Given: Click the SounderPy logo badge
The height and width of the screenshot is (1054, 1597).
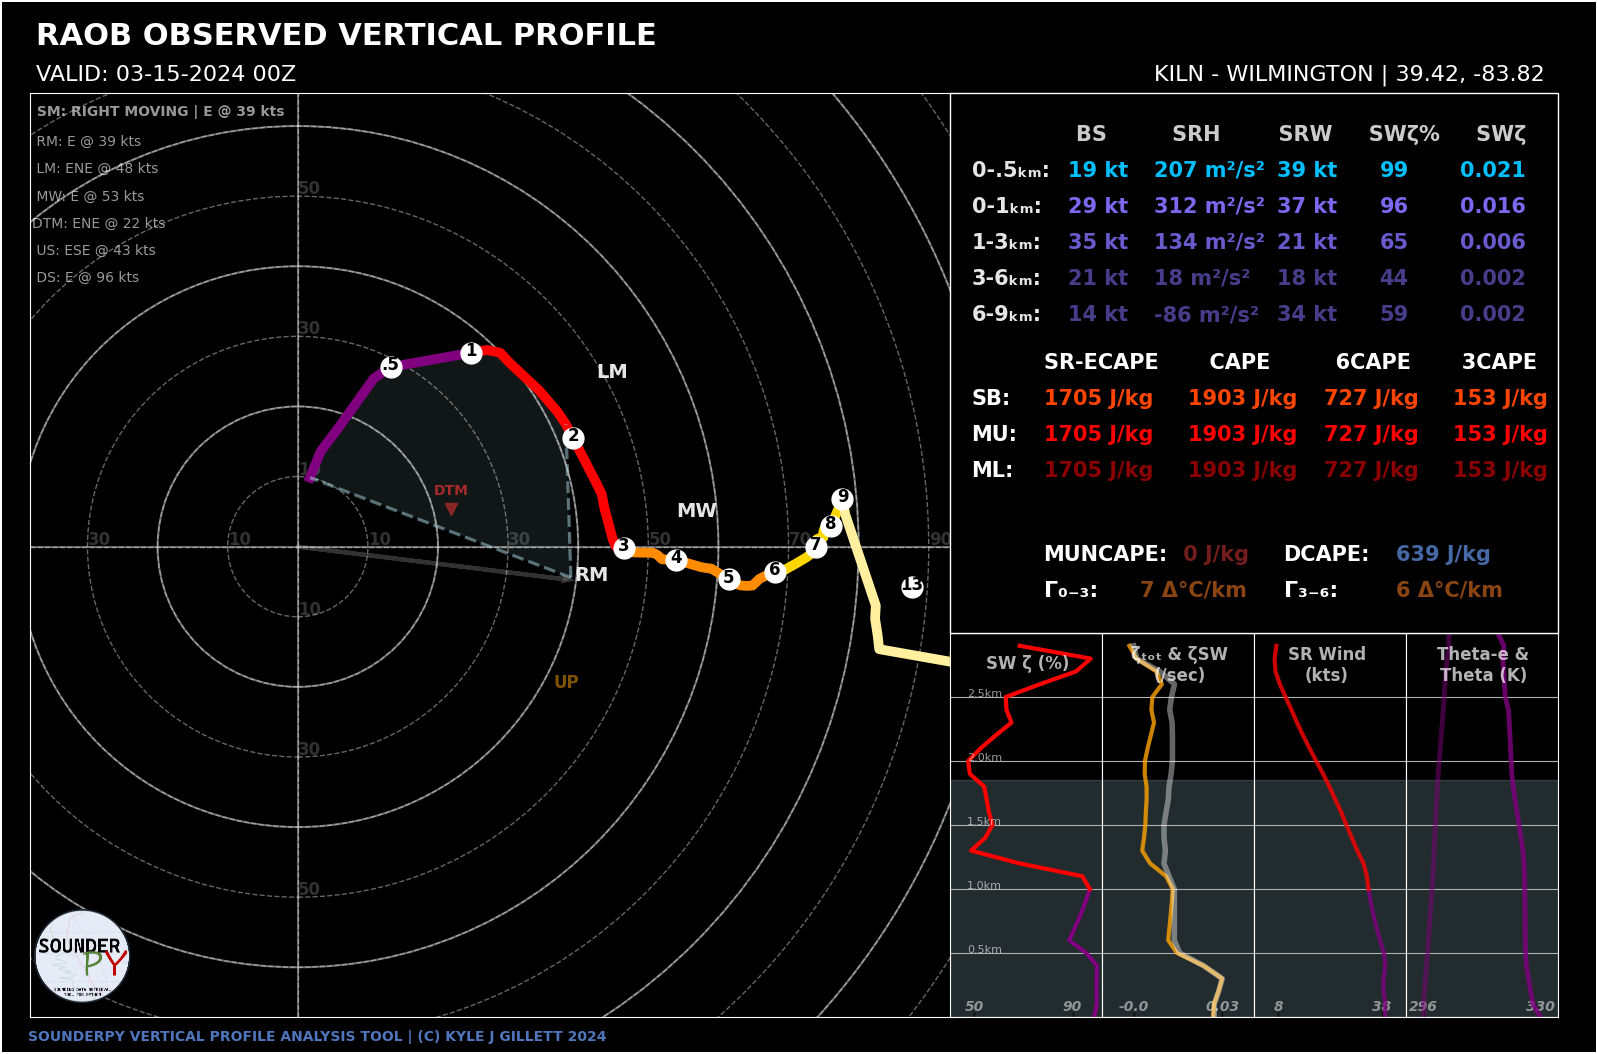Looking at the screenshot, I should [82, 957].
